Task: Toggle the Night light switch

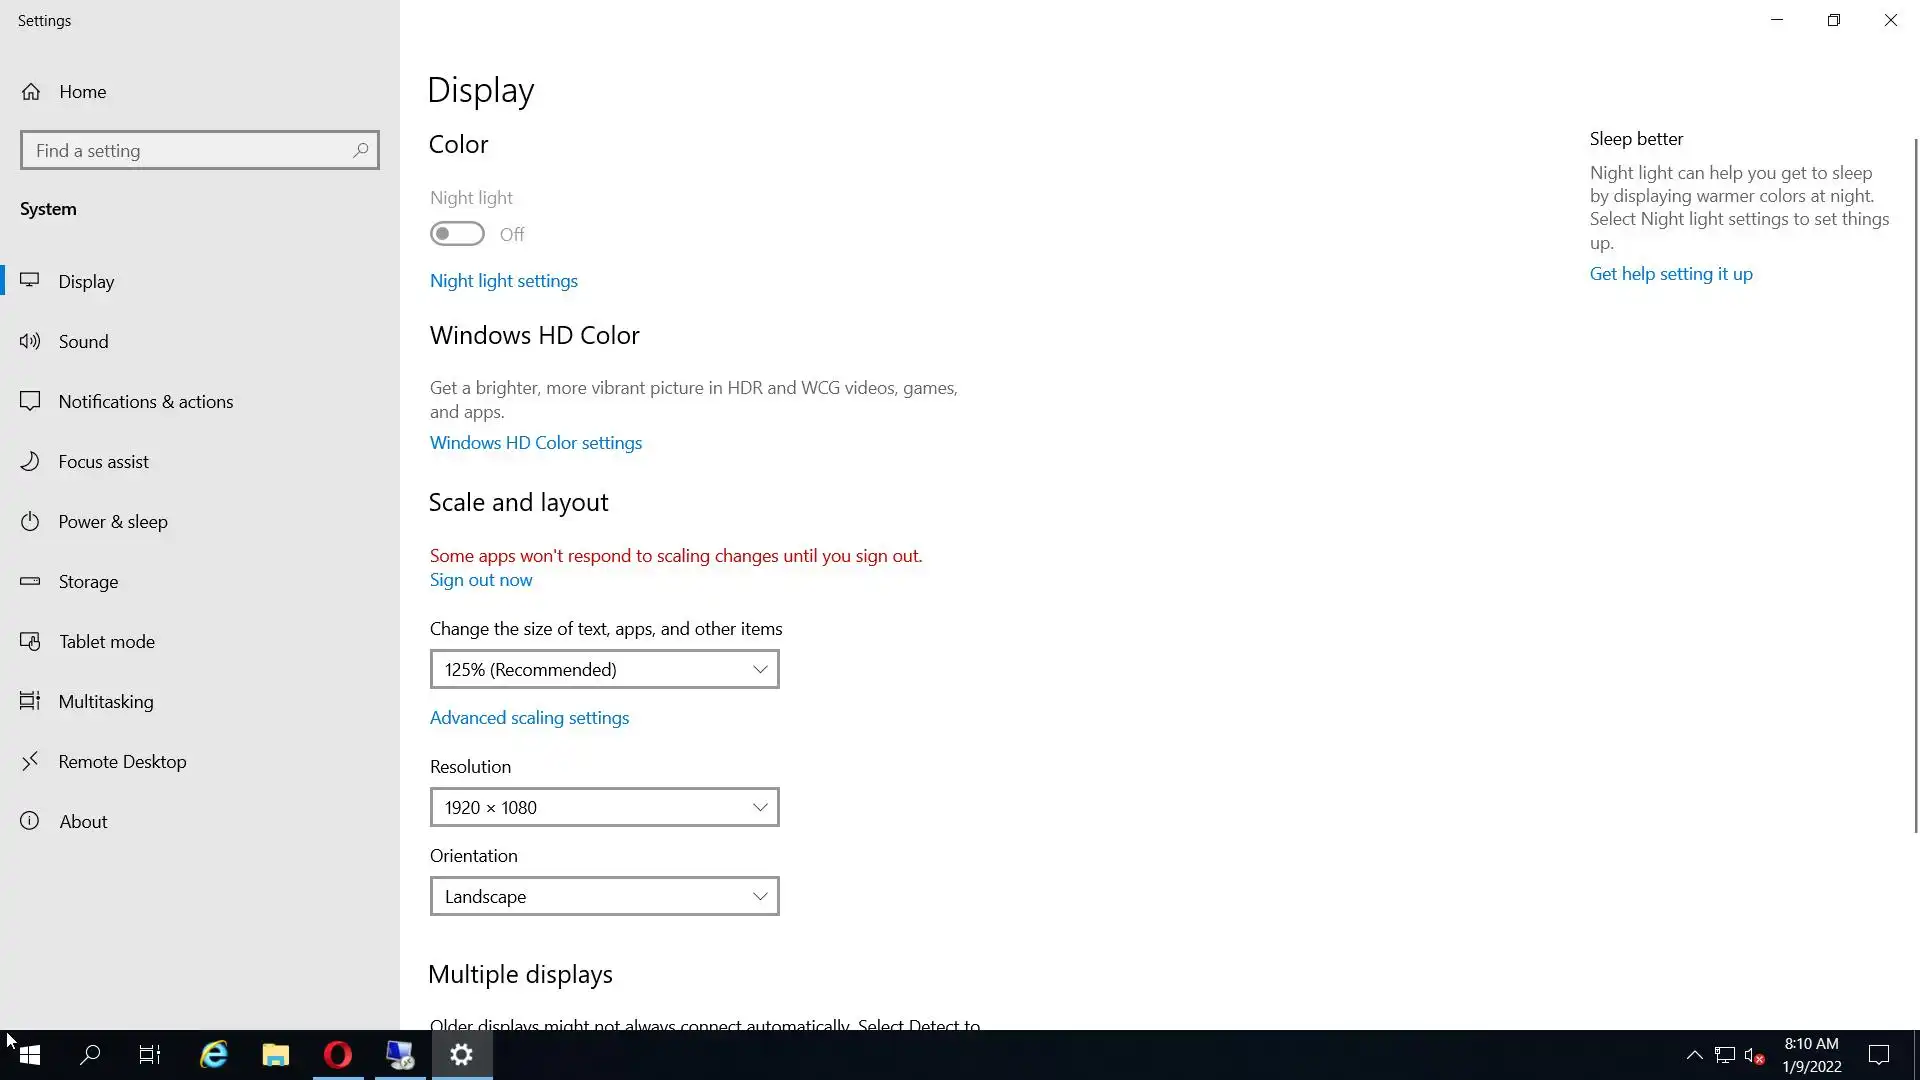Action: click(x=457, y=234)
